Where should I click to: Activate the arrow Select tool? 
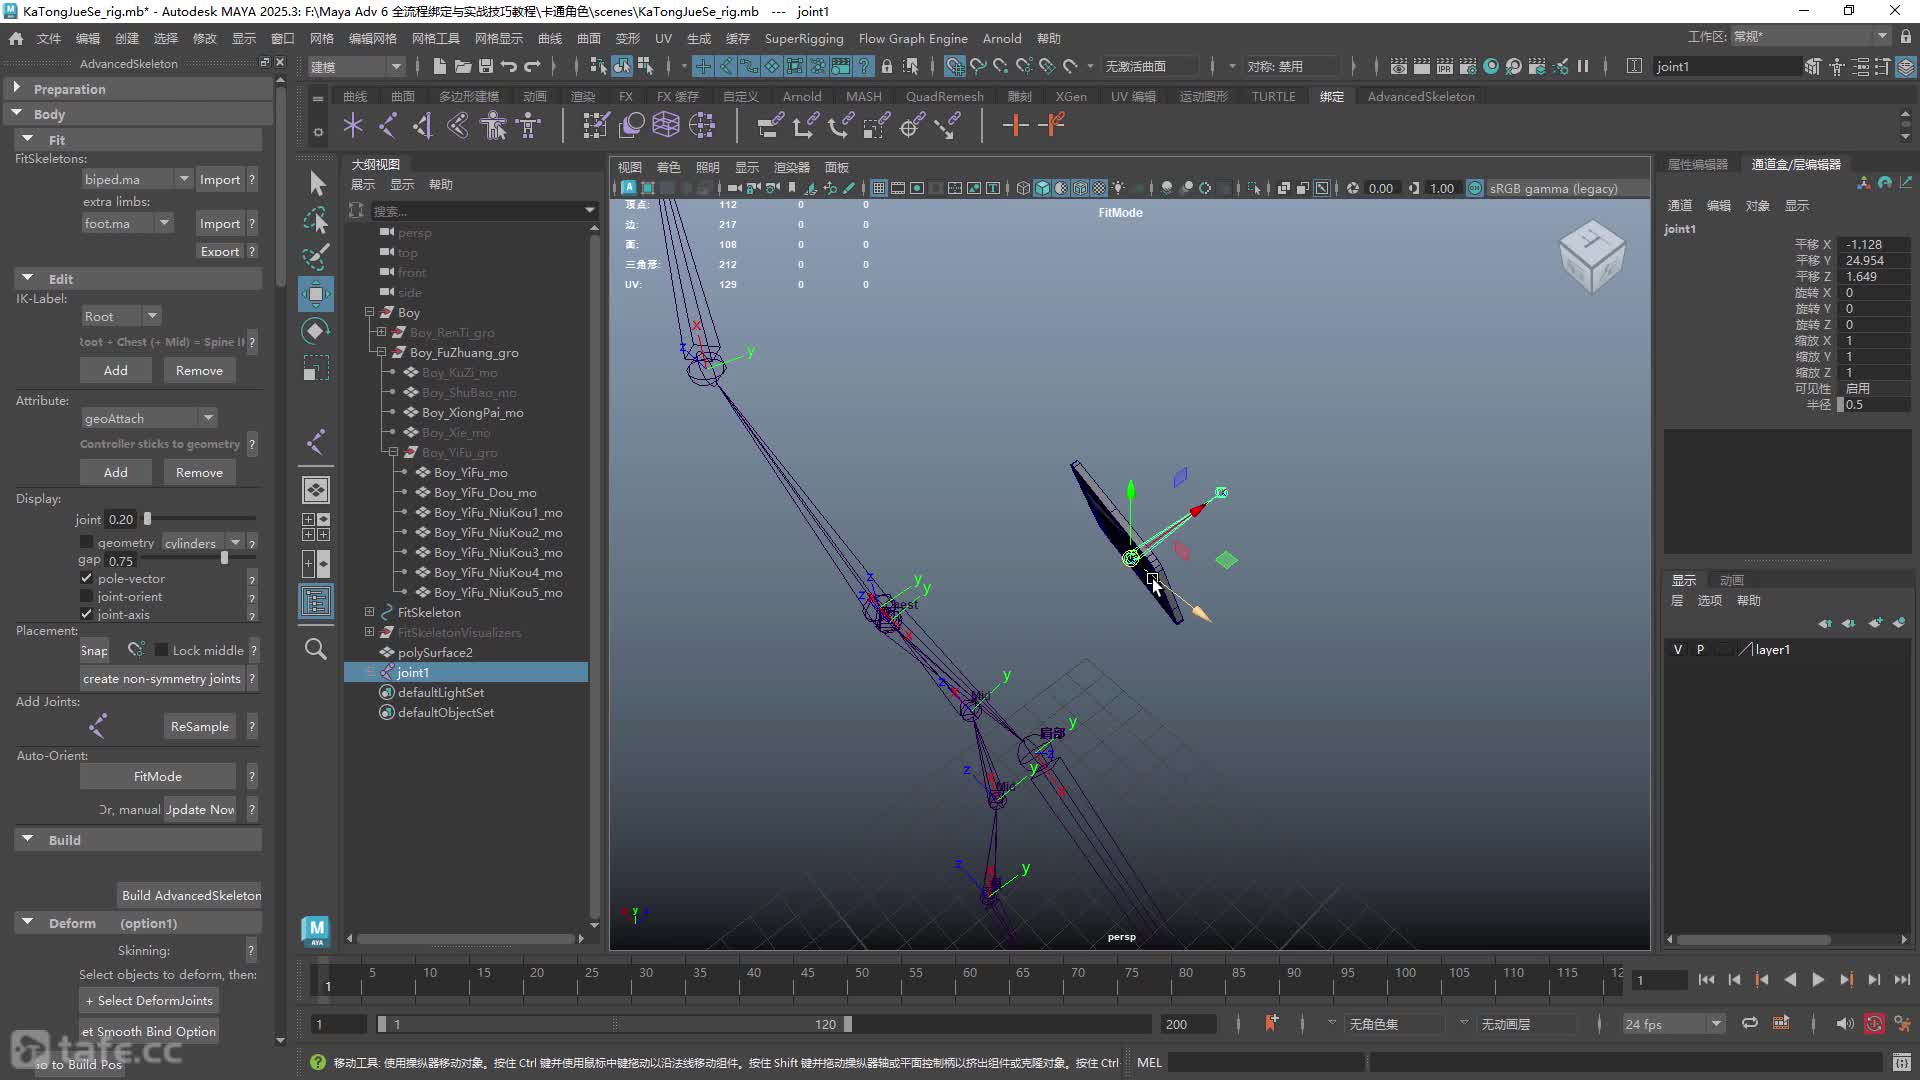coord(316,184)
